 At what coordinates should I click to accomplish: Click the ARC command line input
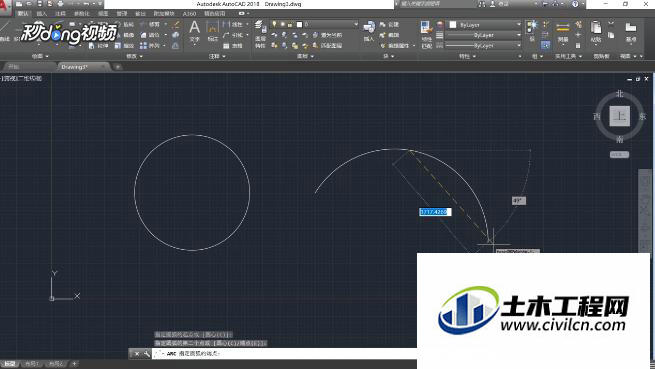click(x=284, y=354)
